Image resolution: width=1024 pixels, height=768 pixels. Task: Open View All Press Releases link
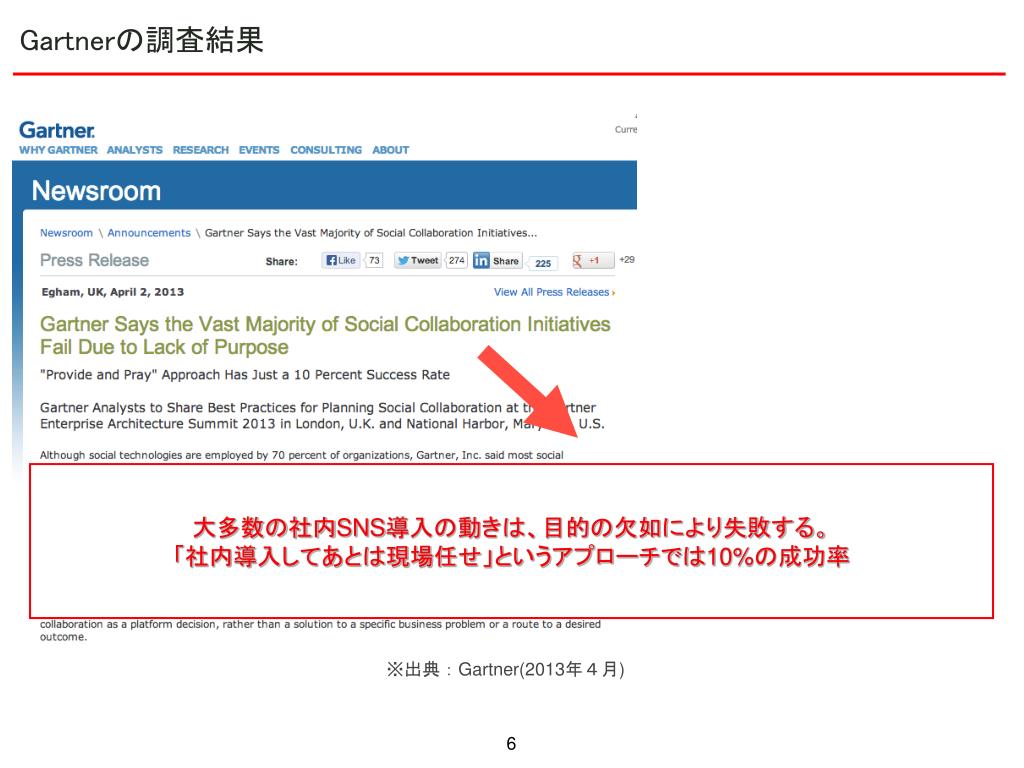coord(554,292)
